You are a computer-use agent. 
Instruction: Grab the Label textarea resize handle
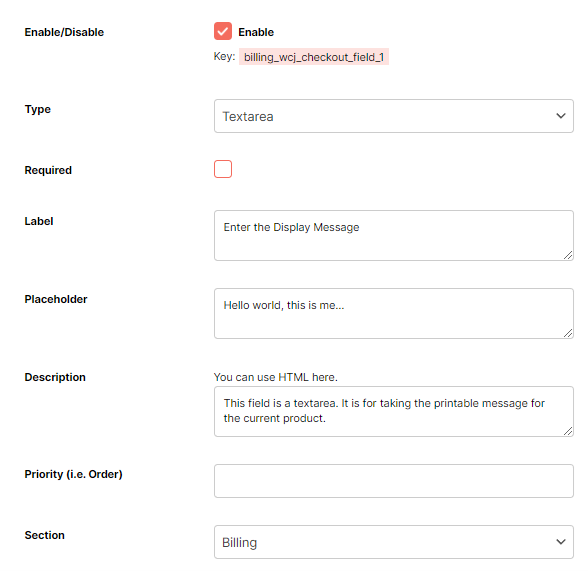tap(568, 255)
